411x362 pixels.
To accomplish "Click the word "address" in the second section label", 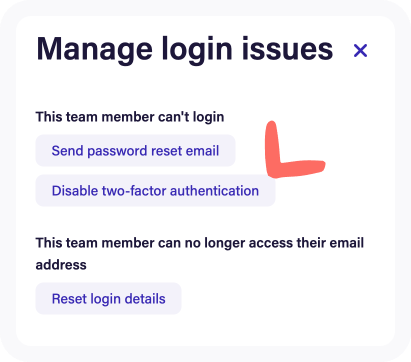I will pos(61,265).
